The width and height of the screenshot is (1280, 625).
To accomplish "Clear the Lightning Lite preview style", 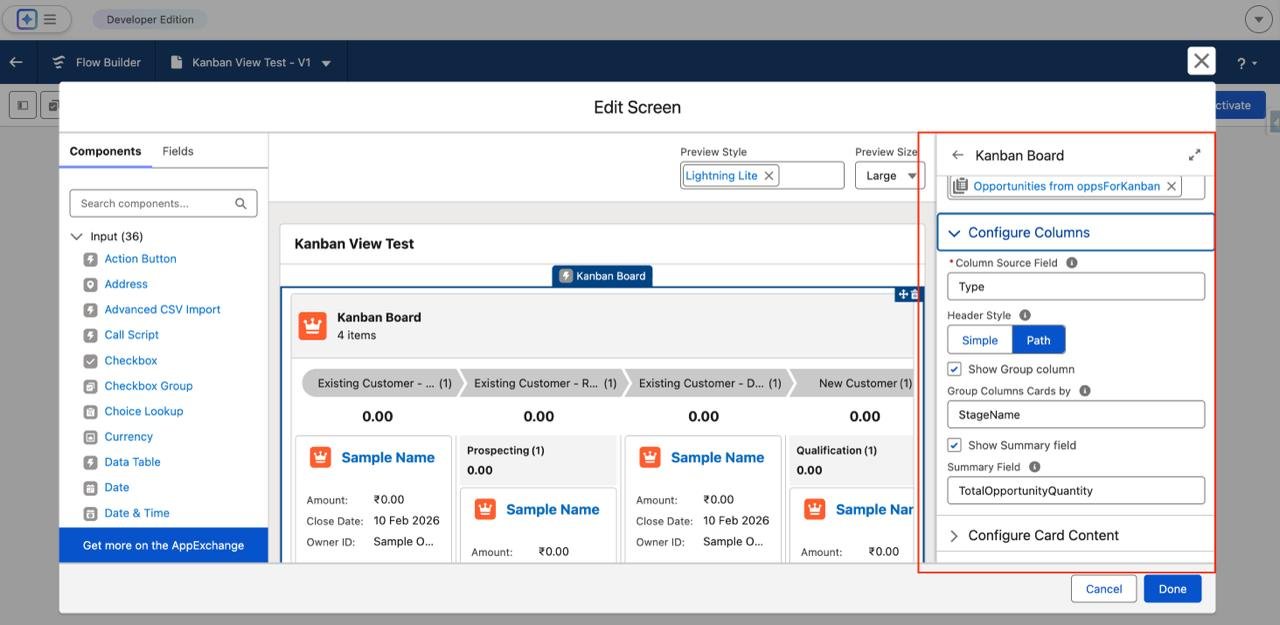I will click(769, 176).
